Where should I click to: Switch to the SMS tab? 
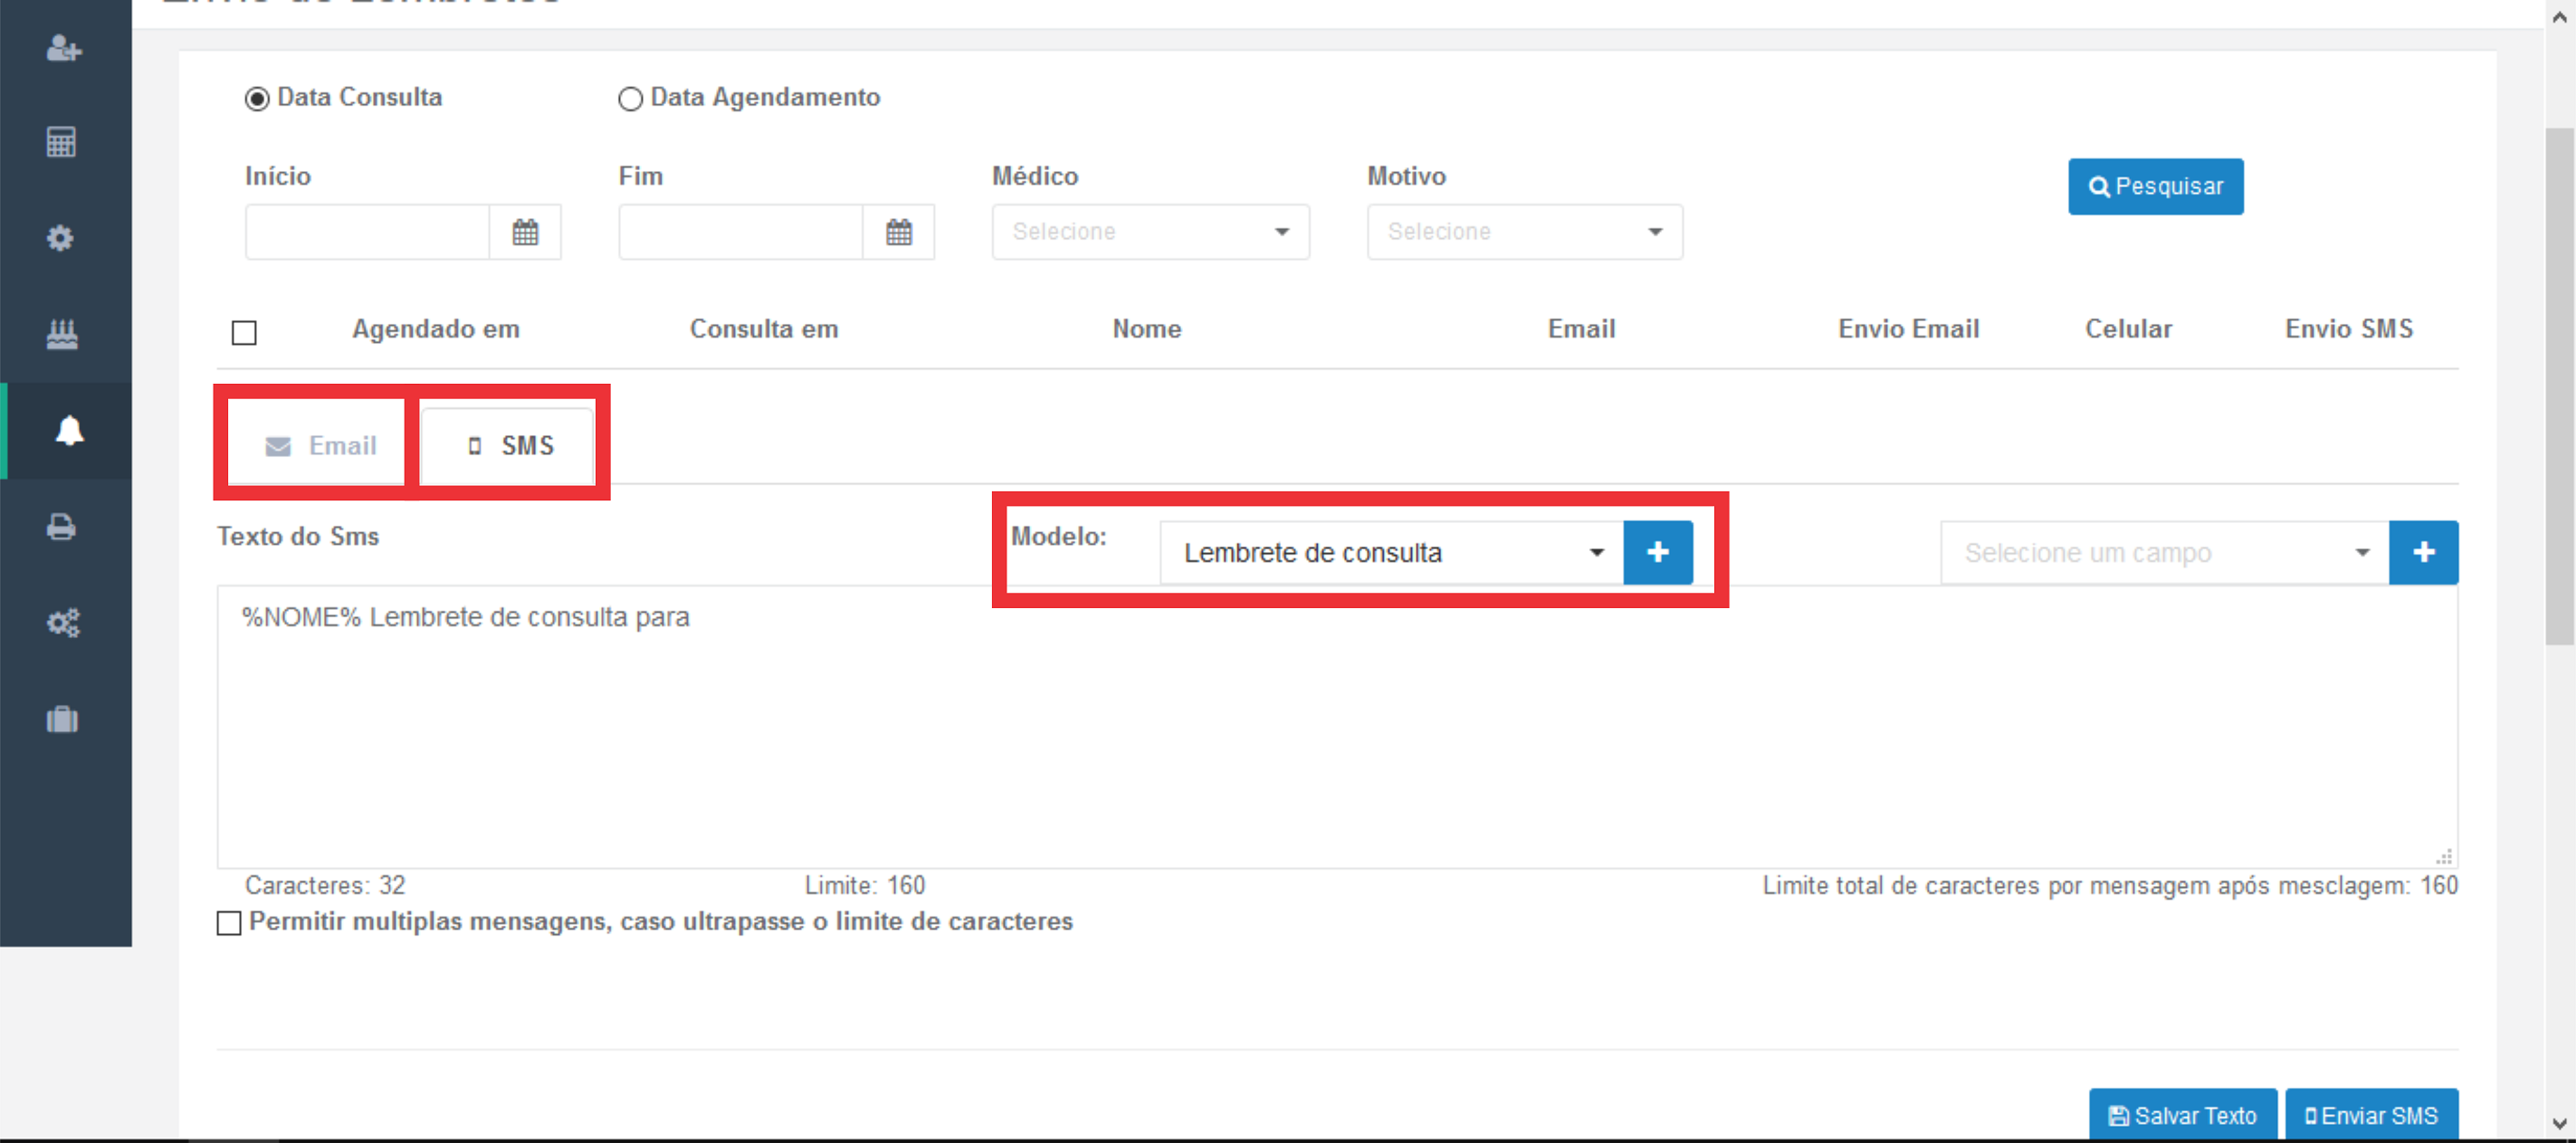click(x=510, y=445)
